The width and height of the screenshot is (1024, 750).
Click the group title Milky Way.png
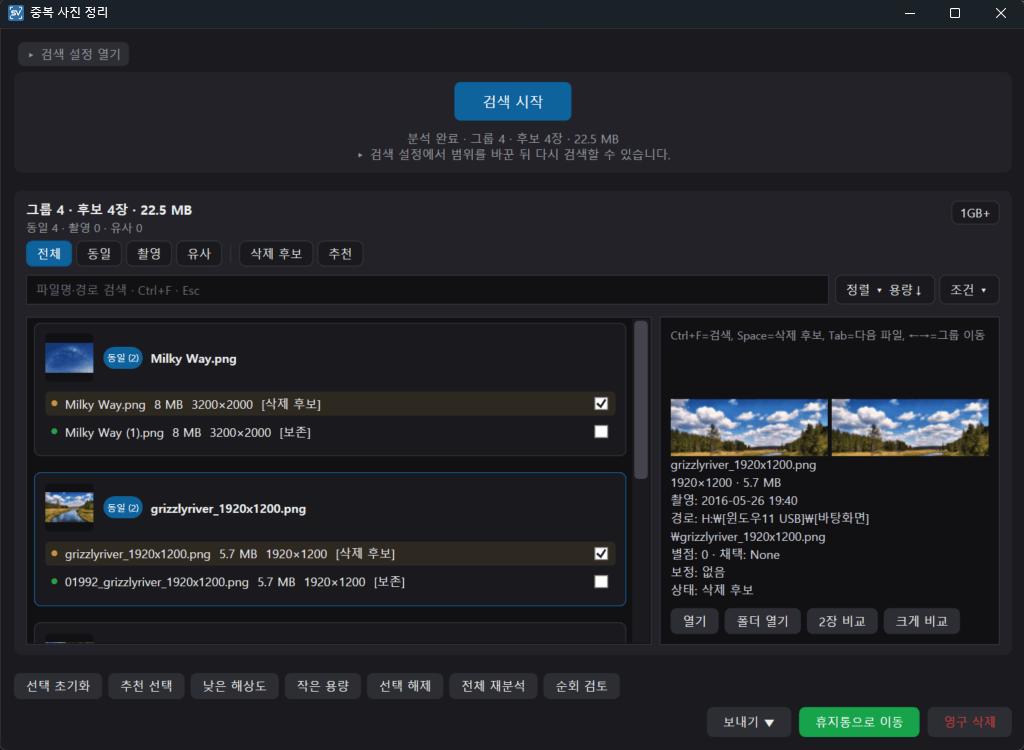point(193,359)
